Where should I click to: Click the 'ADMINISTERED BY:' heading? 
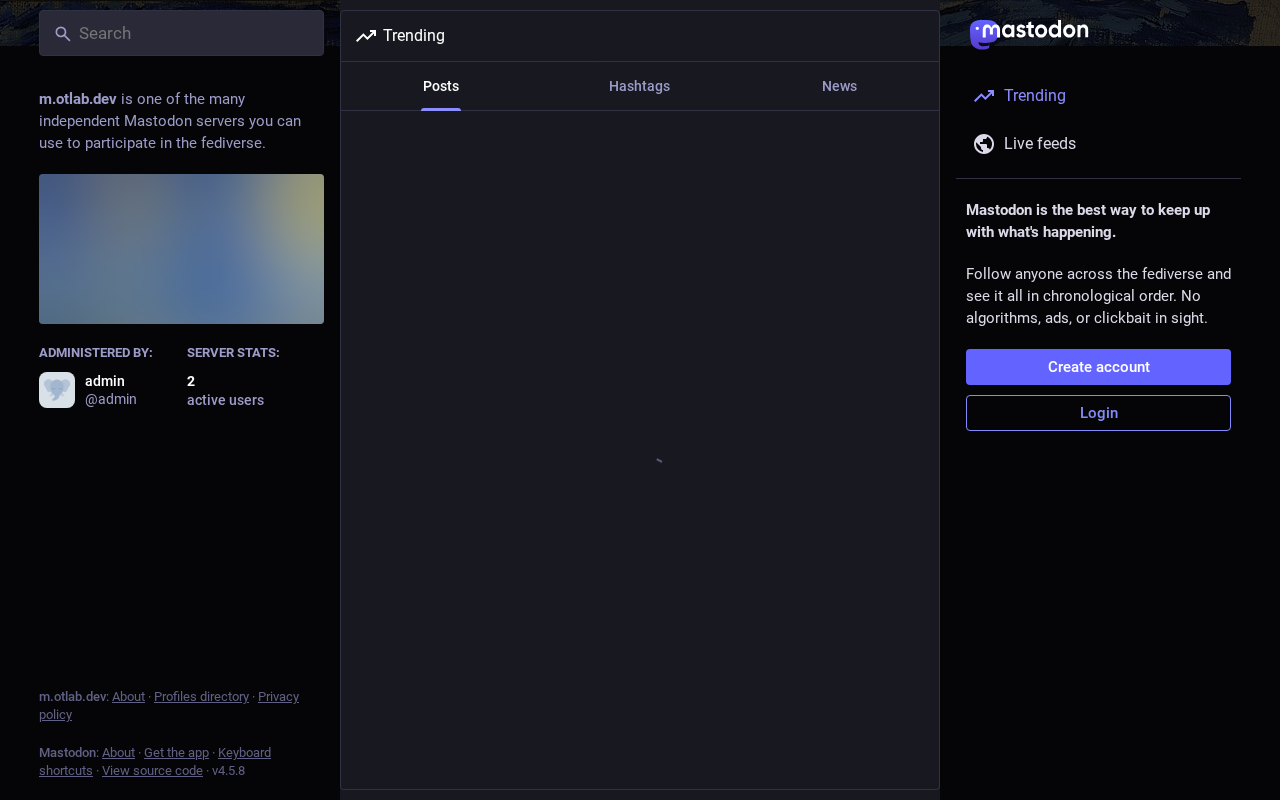click(96, 353)
